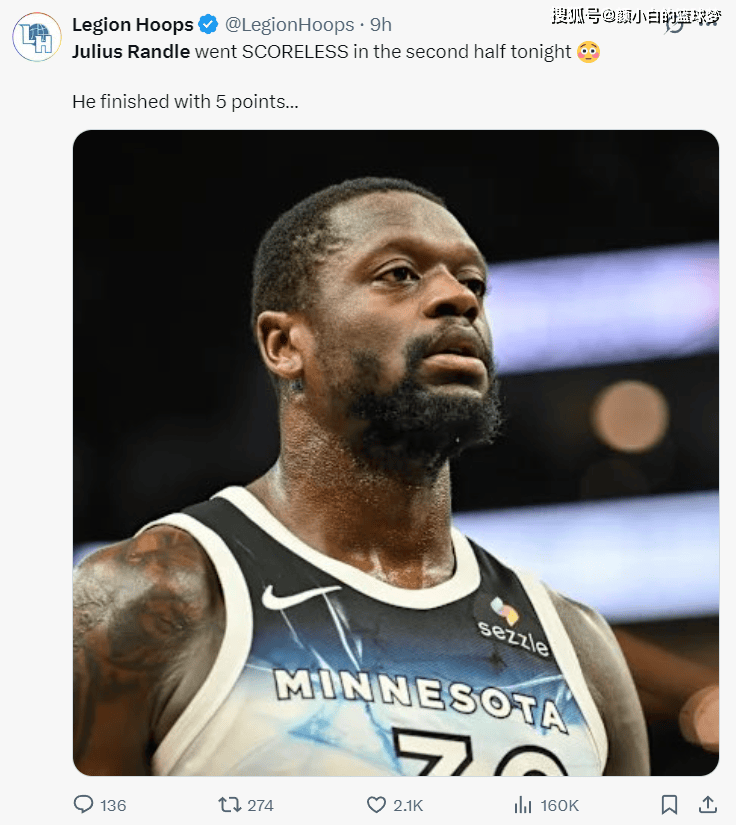736x825 pixels.
Task: Click the 274 reposts count
Action: (x=260, y=805)
